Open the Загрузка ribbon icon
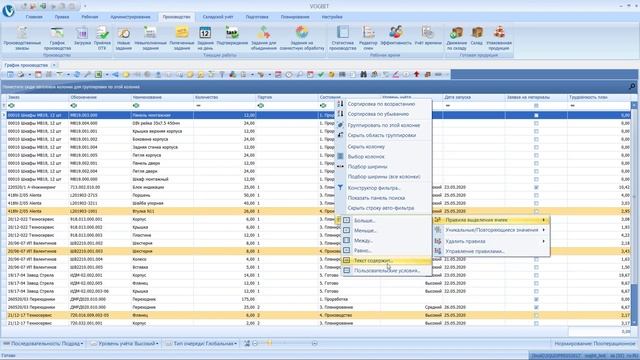The image size is (640, 360). click(82, 36)
